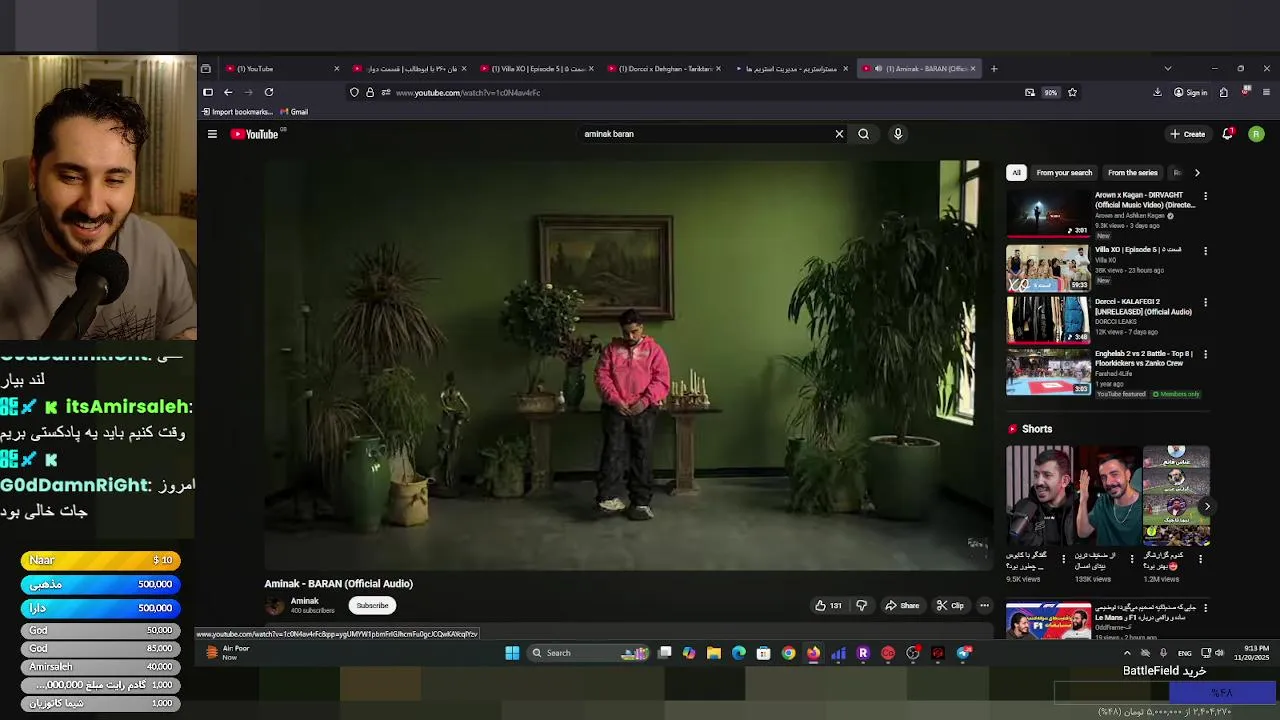Open more actions ellipsis under video
The image size is (1280, 720).
tap(984, 605)
